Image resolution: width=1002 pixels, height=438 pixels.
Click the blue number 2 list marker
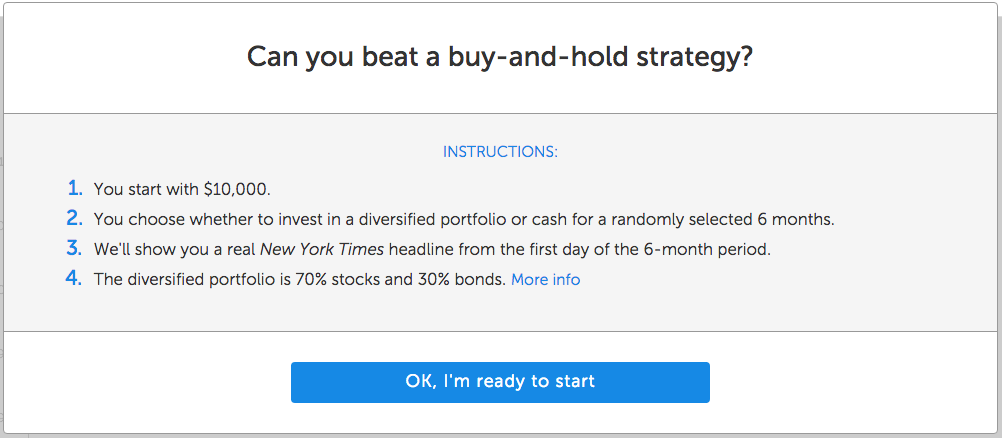coord(74,218)
